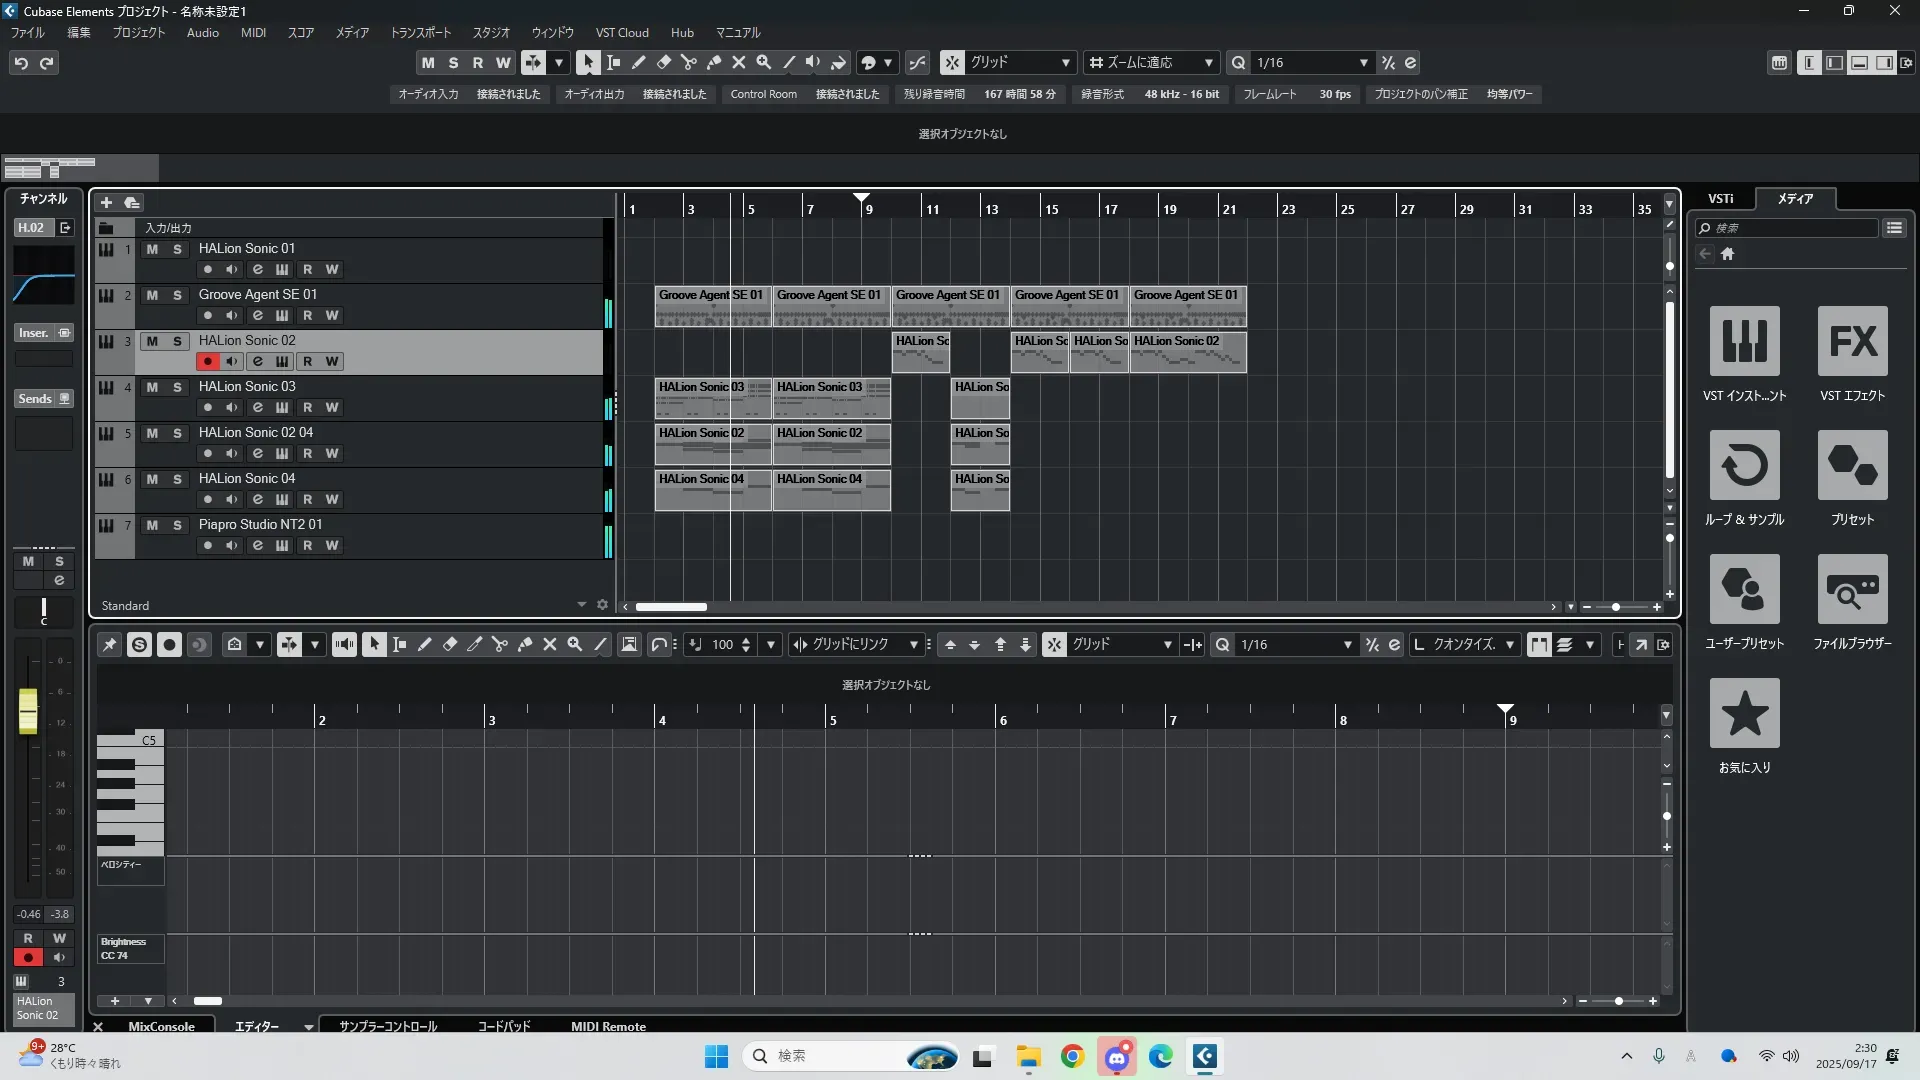Select the Split scissors tool in the main toolbar

click(689, 62)
